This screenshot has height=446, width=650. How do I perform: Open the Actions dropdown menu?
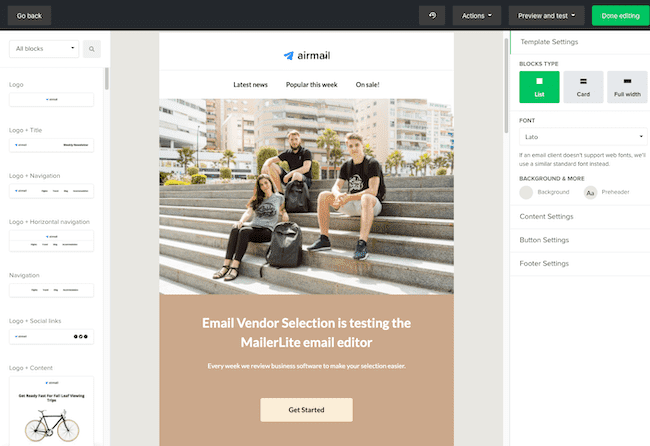click(x=477, y=16)
